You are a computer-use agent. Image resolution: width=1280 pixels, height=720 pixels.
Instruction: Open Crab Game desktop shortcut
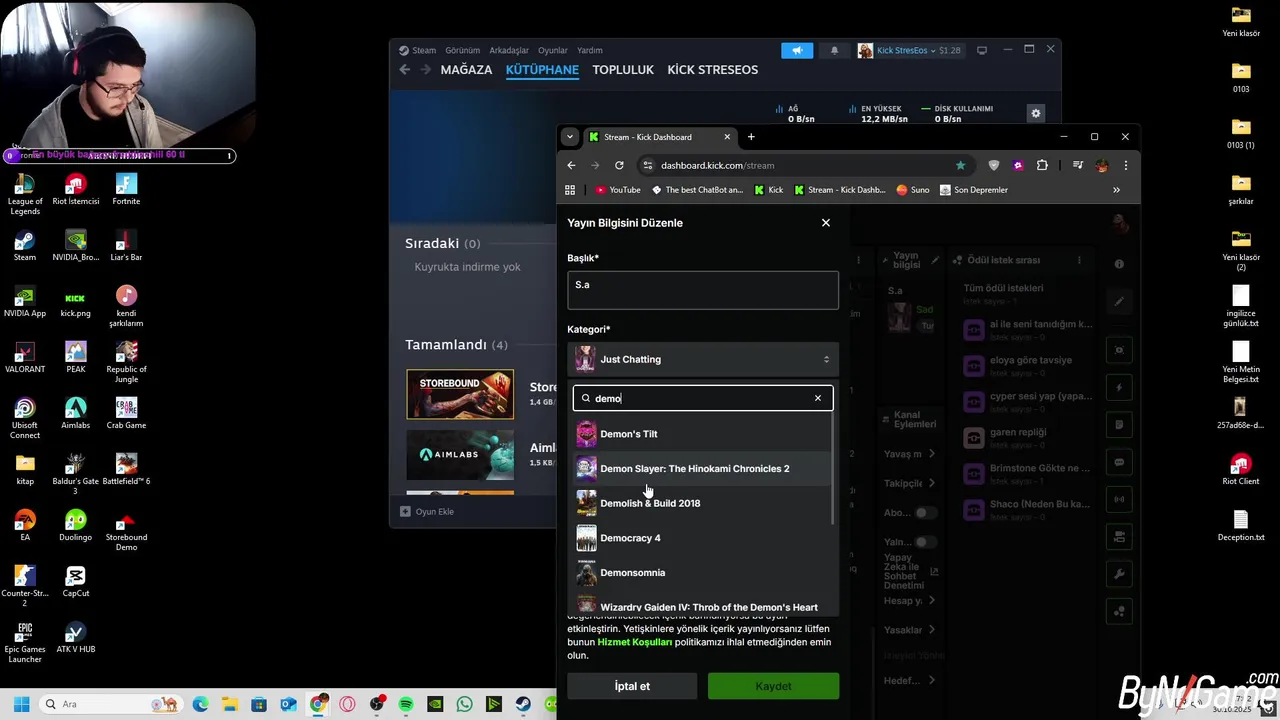[x=126, y=413]
